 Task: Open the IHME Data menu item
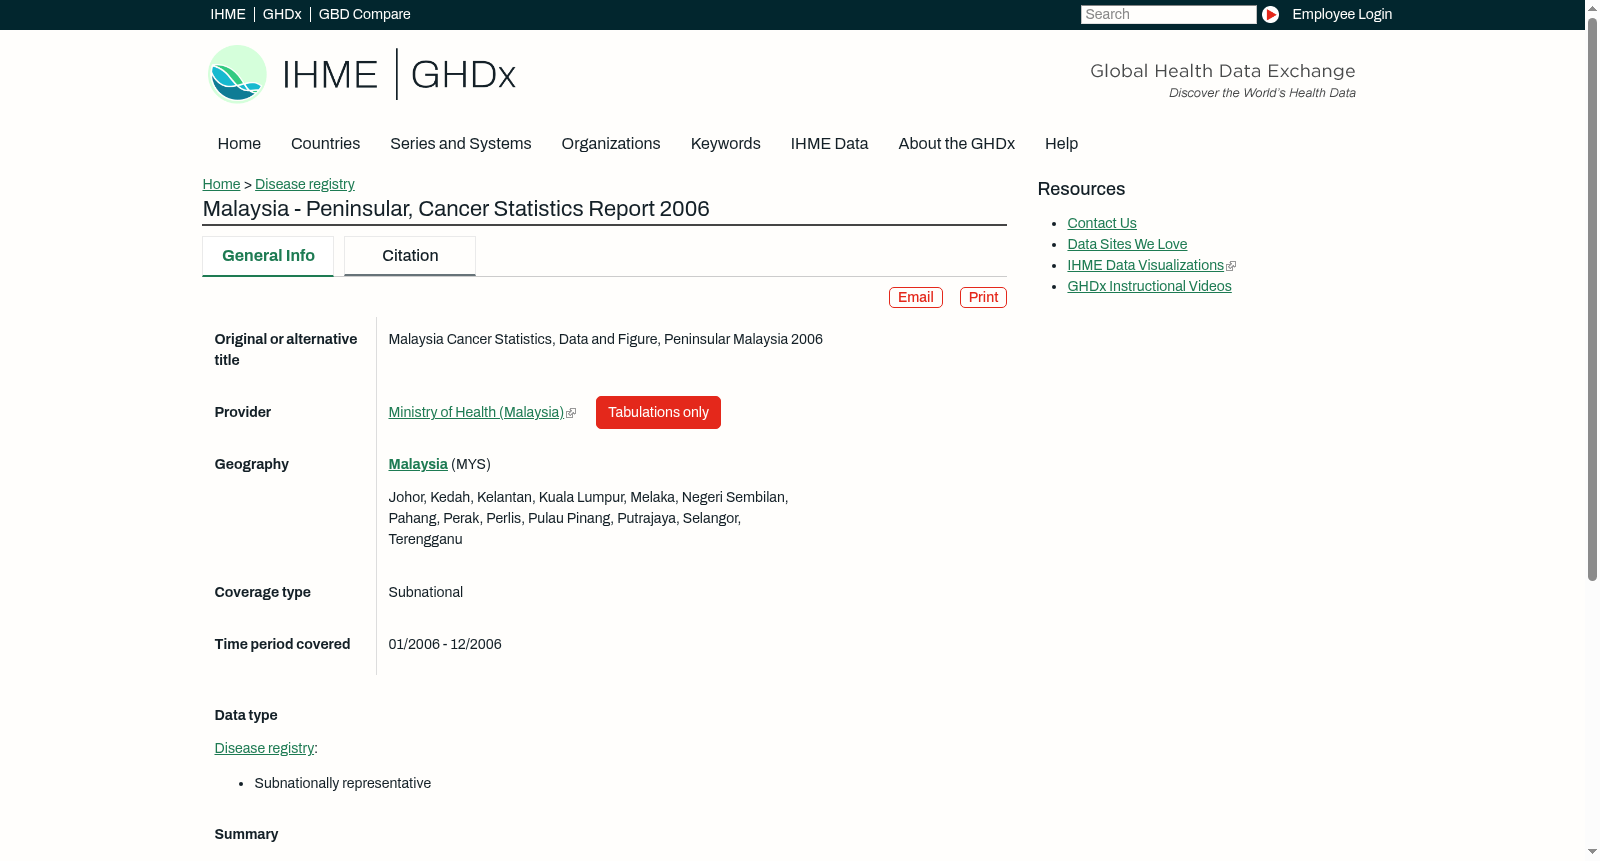829,144
